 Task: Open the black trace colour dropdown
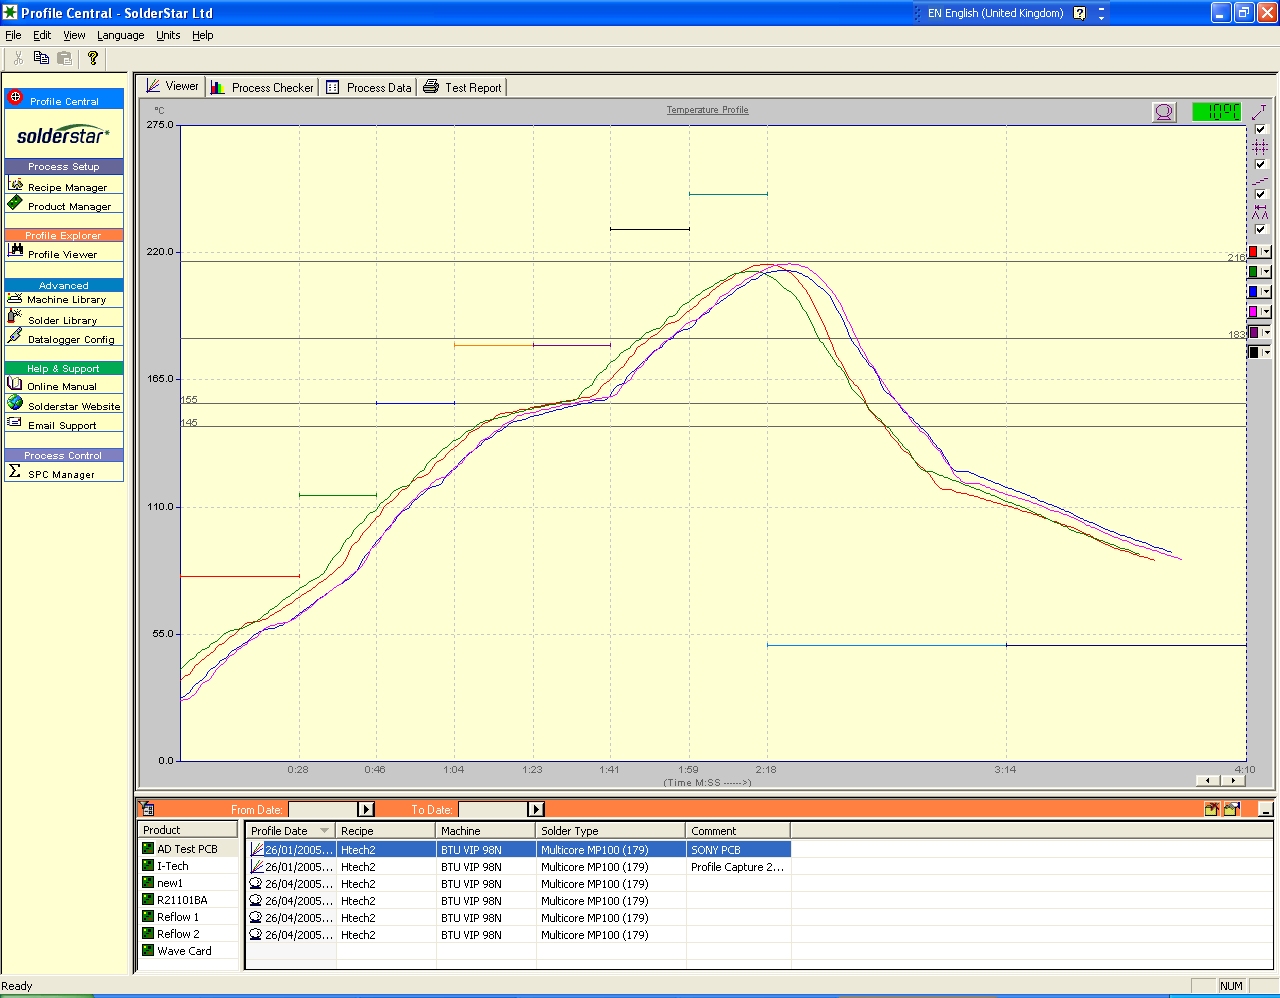[x=1266, y=352]
